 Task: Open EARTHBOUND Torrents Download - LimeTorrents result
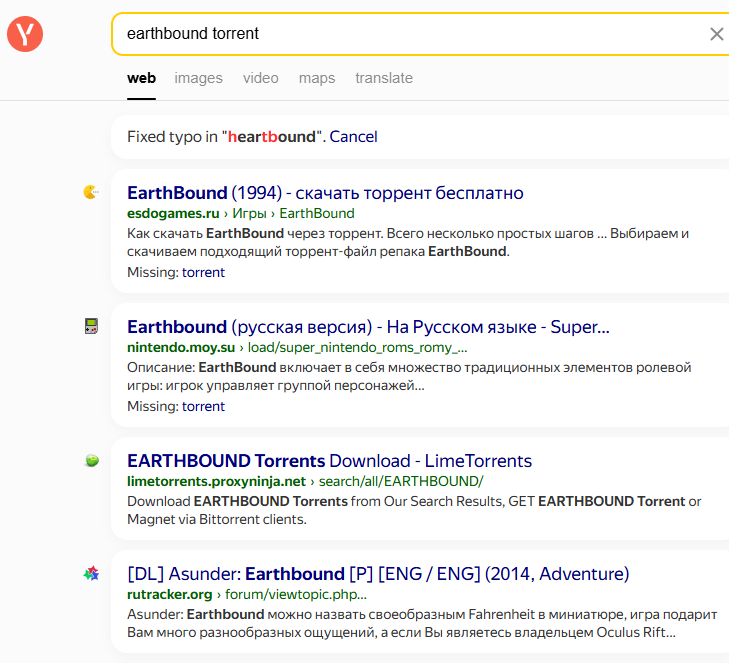329,461
